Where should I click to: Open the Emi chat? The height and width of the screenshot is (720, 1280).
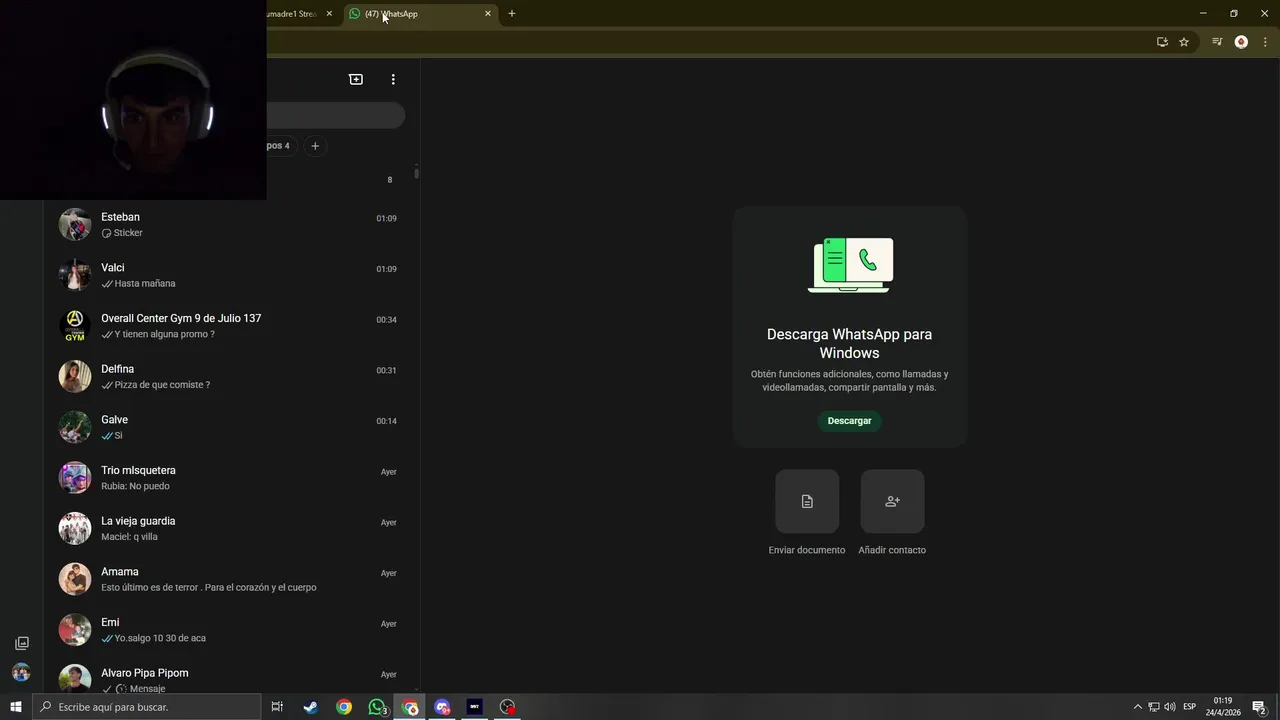pos(232,630)
